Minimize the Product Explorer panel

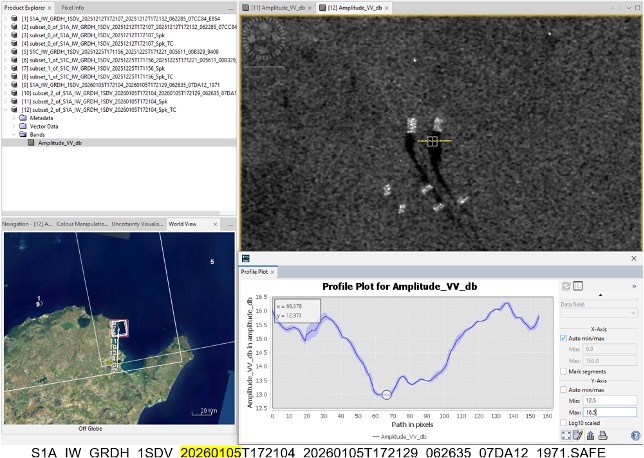[x=231, y=9]
